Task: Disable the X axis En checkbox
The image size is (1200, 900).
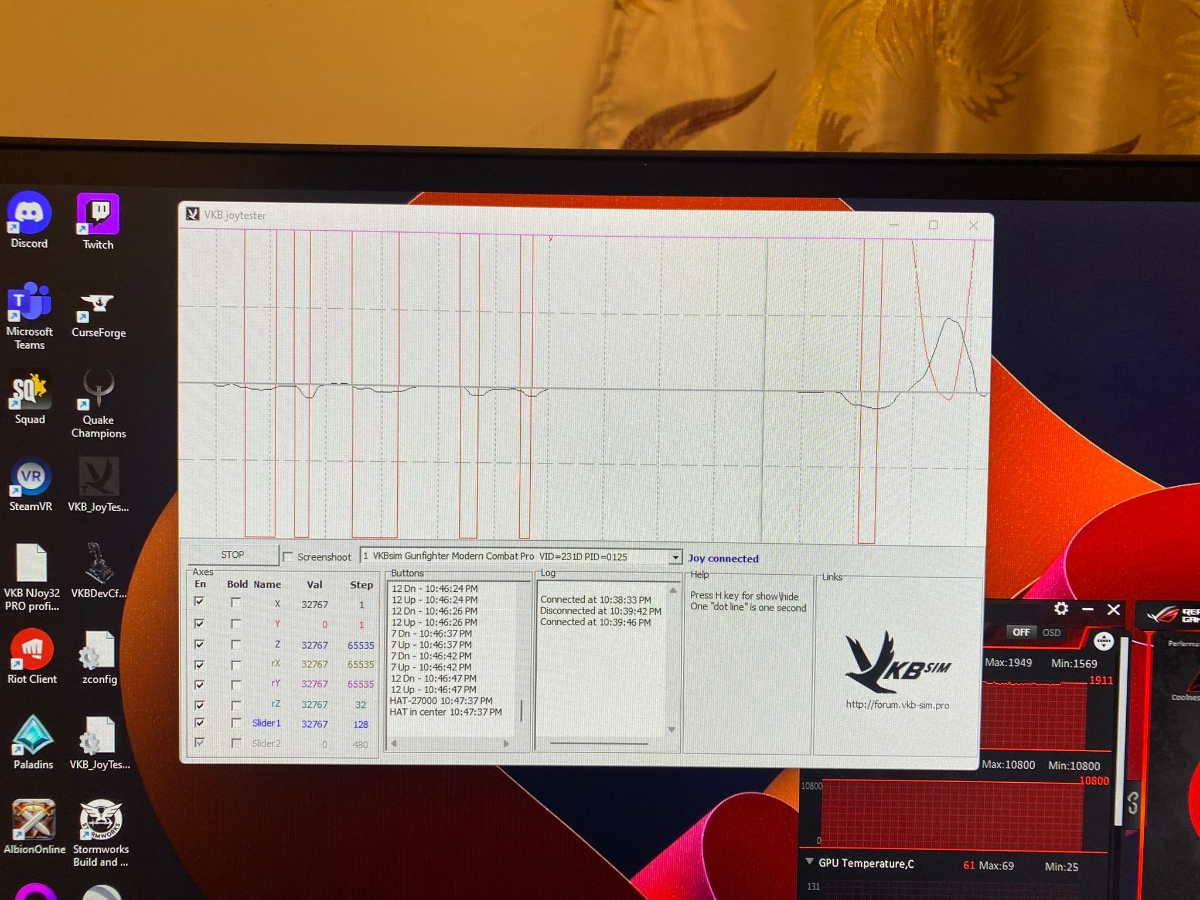Action: click(199, 602)
